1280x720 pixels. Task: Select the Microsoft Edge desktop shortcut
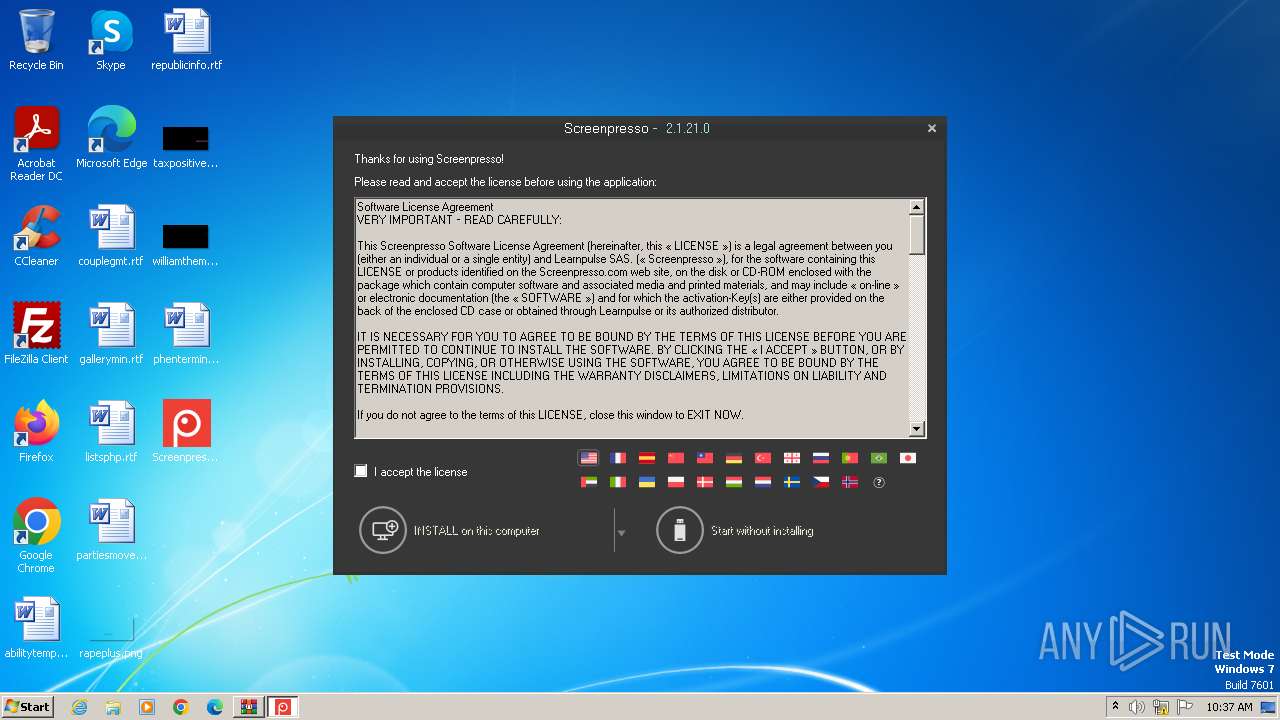(111, 138)
